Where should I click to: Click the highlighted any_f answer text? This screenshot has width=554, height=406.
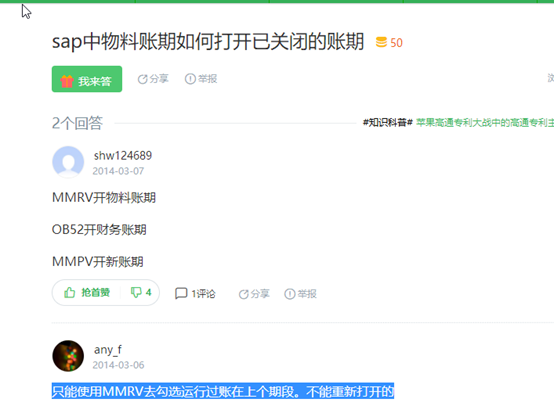223,391
